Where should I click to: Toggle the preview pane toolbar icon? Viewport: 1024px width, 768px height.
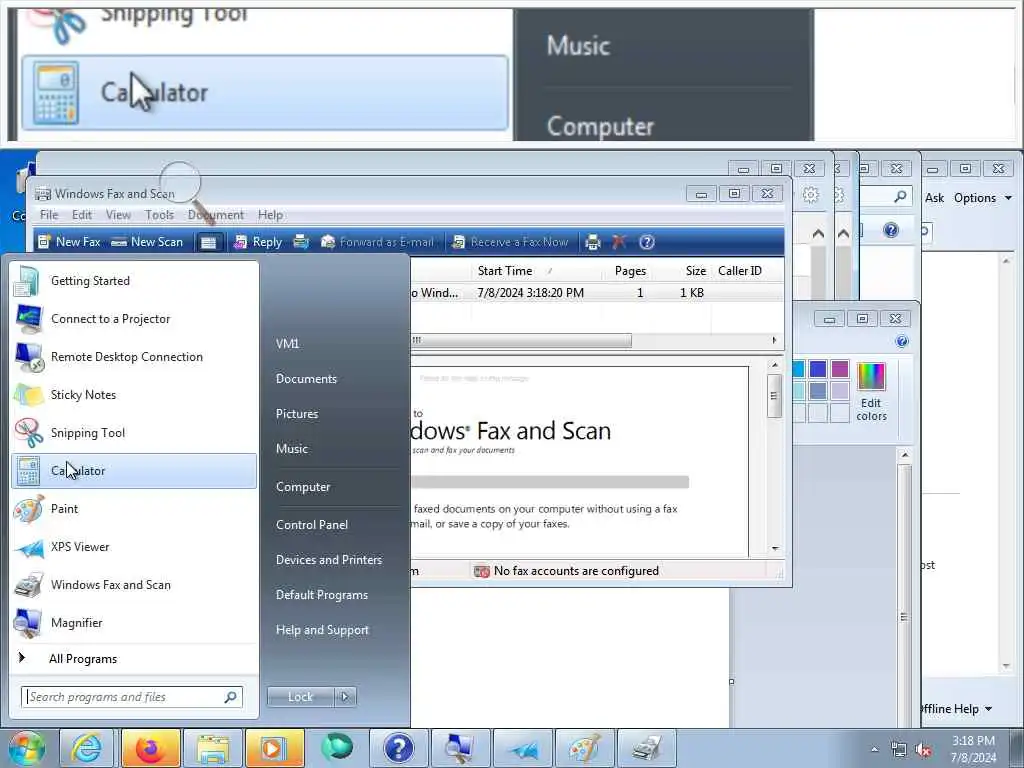[208, 243]
